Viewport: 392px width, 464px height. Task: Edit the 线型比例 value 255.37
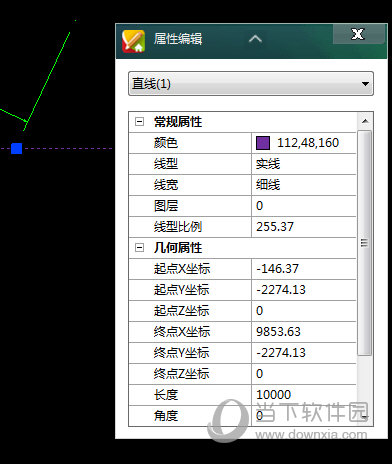[304, 227]
